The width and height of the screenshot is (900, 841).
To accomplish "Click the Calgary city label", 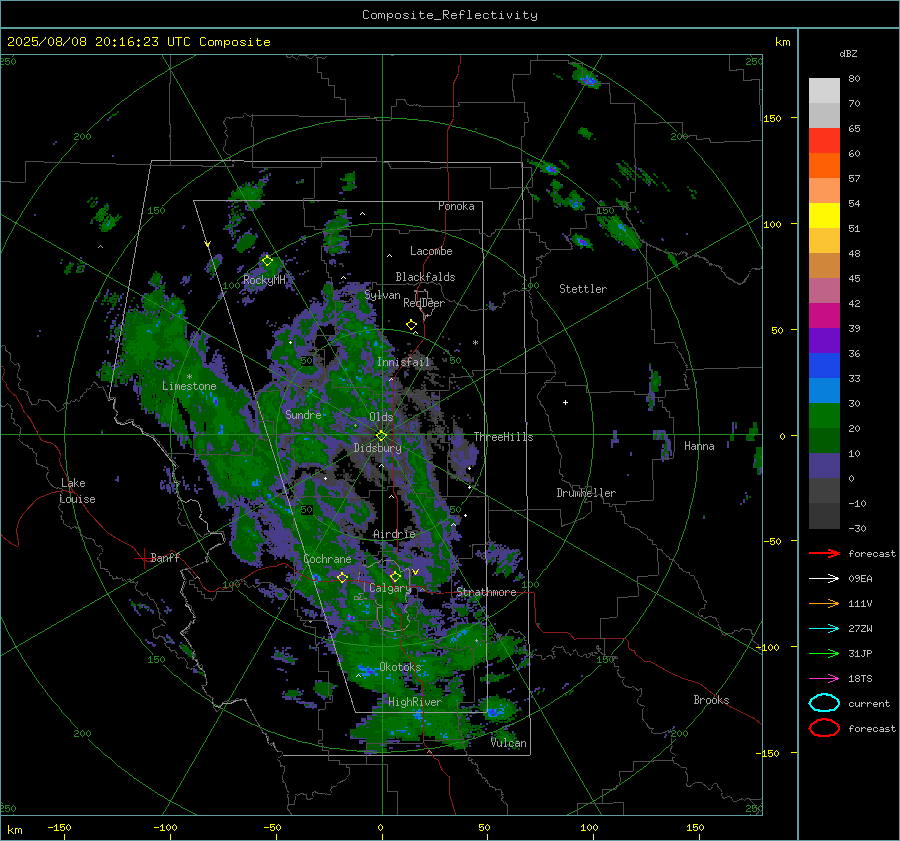I will click(x=390, y=588).
